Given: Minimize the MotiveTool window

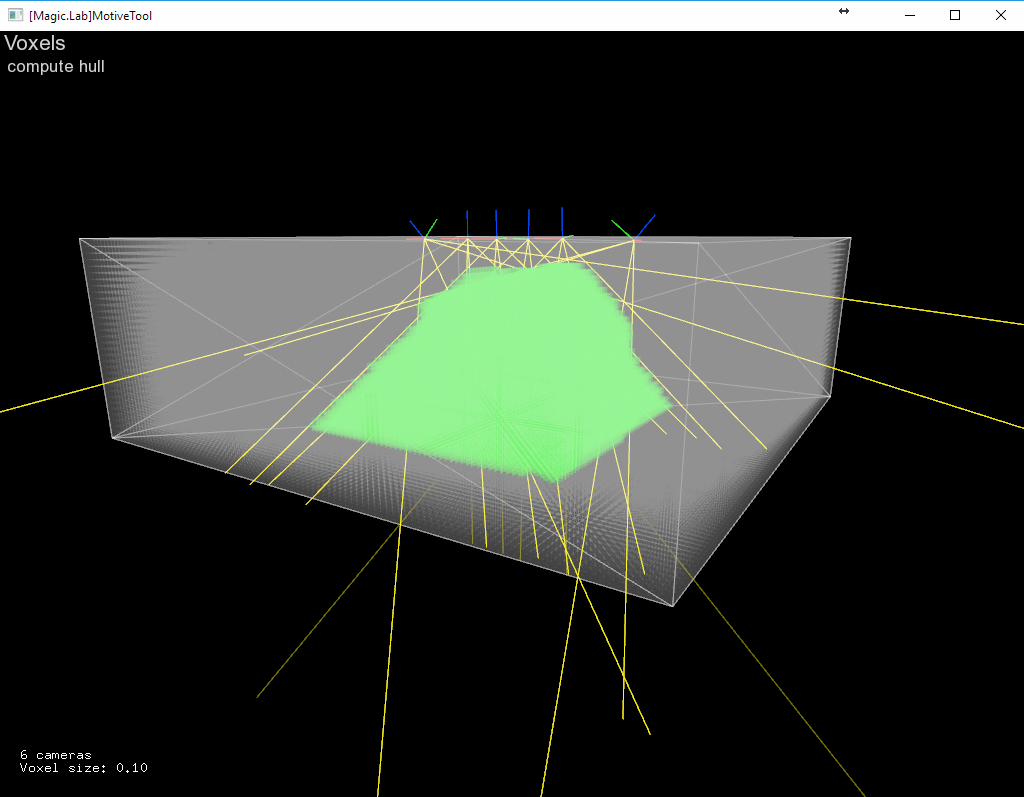Looking at the screenshot, I should pos(910,15).
